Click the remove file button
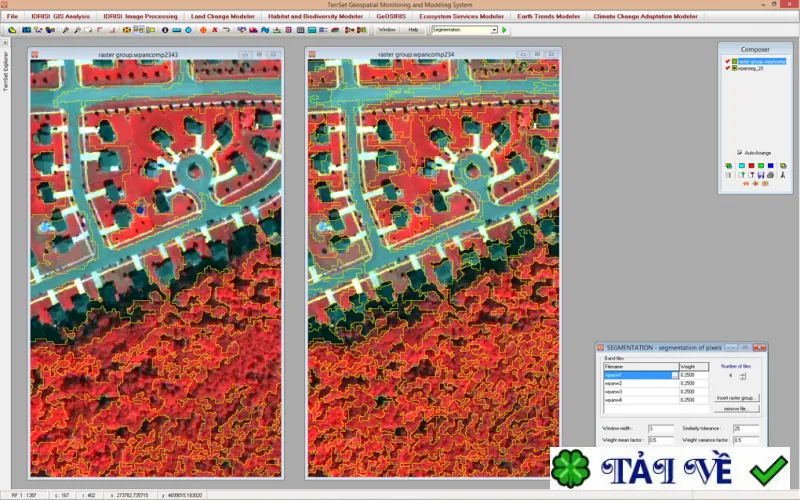Image resolution: width=800 pixels, height=500 pixels. [736, 409]
